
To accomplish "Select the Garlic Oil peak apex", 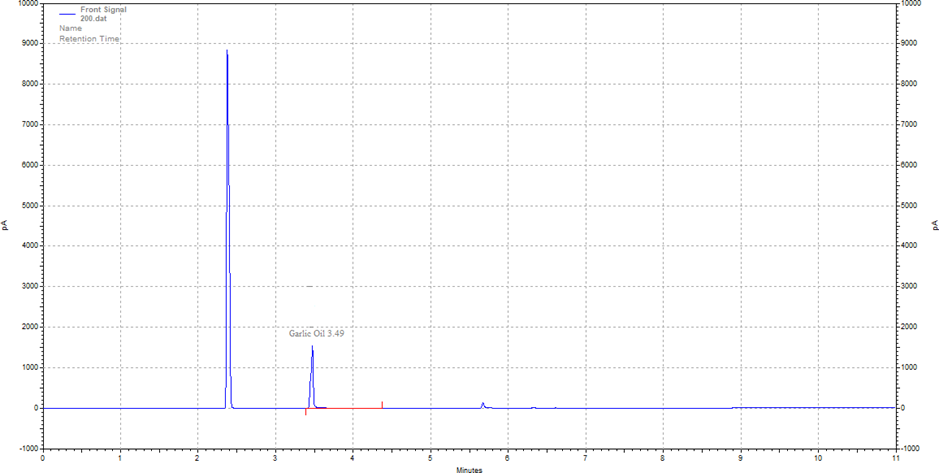I will 312,347.
